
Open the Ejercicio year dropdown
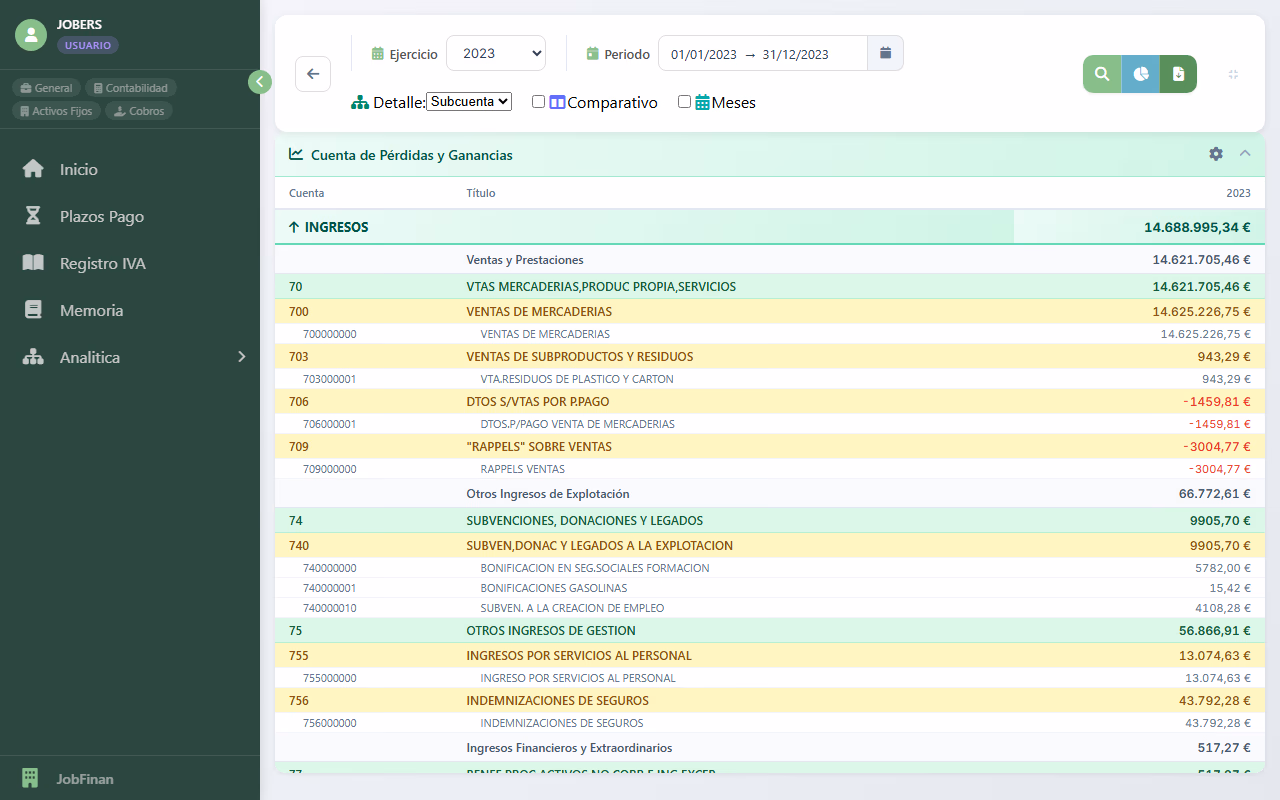pyautogui.click(x=496, y=53)
